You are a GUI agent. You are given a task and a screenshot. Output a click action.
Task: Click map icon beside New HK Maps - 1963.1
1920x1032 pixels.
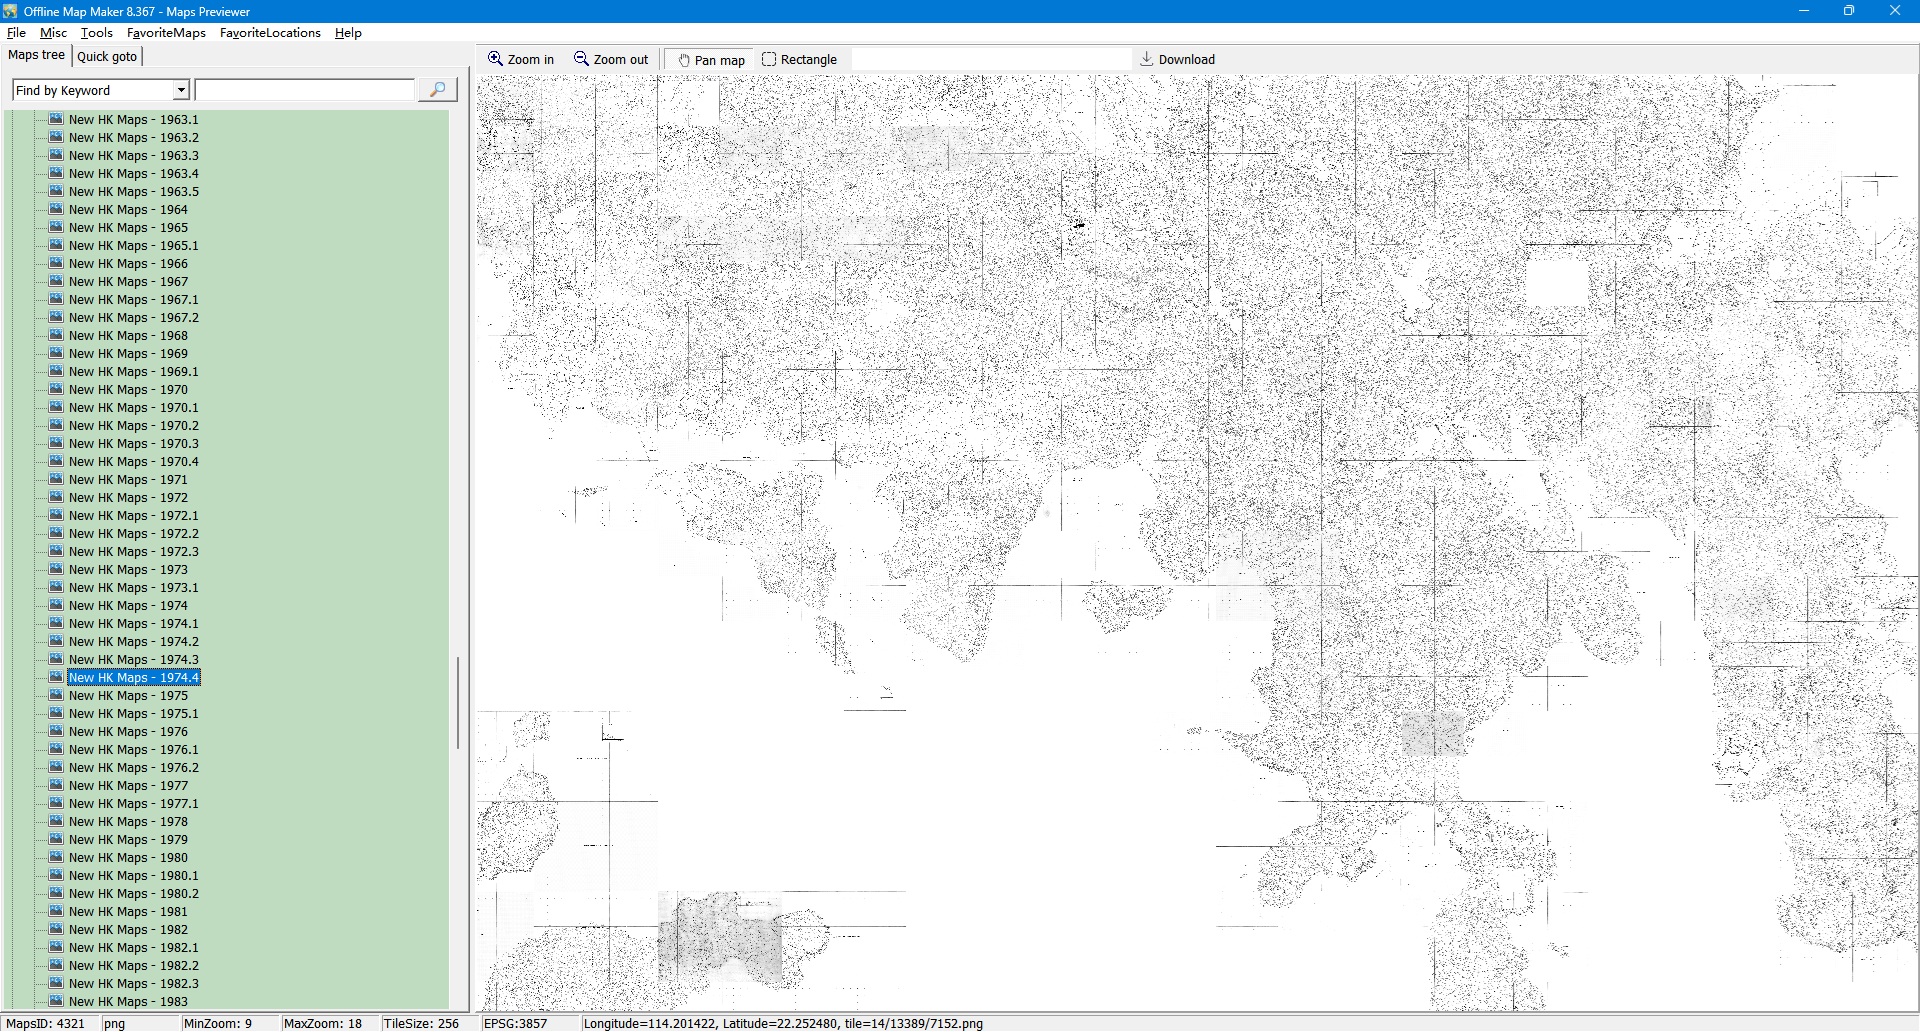click(x=57, y=119)
